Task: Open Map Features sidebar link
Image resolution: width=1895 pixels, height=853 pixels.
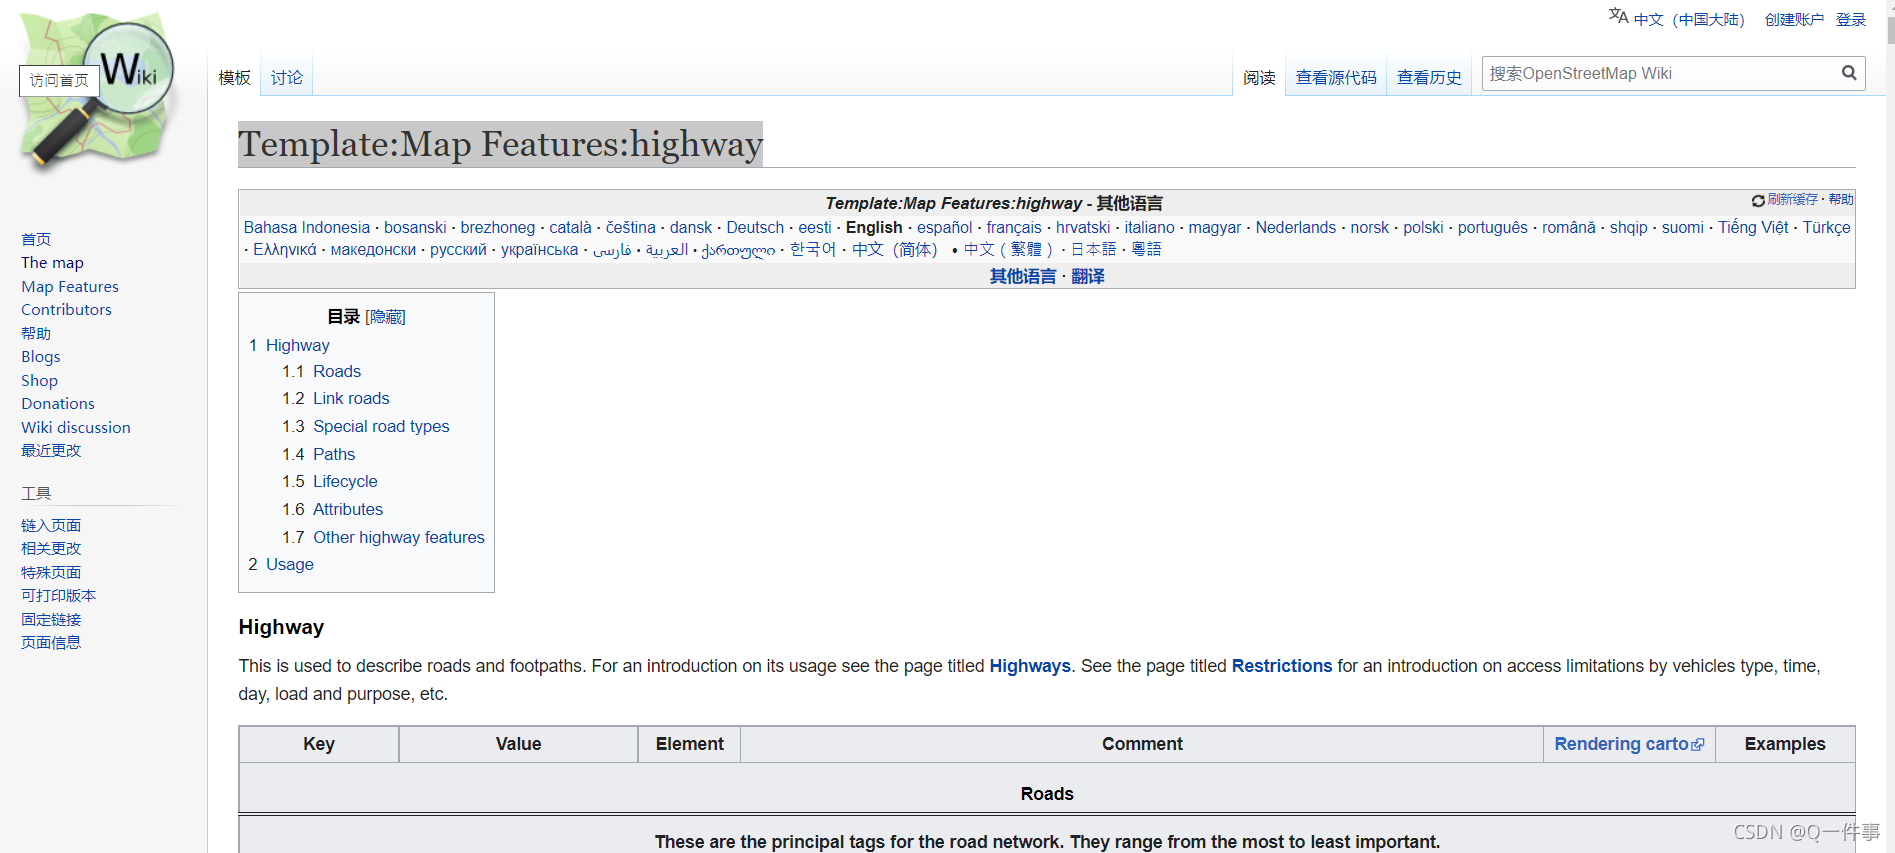Action: [70, 286]
